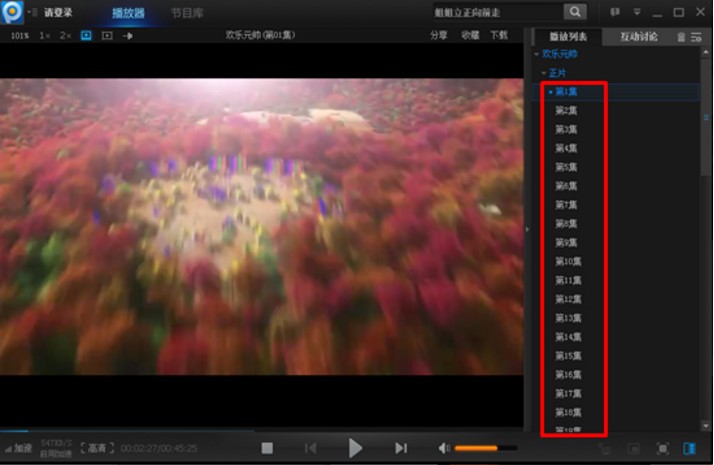714x465 pixels.
Task: Select episode 第7集 in playlist
Action: pos(566,205)
